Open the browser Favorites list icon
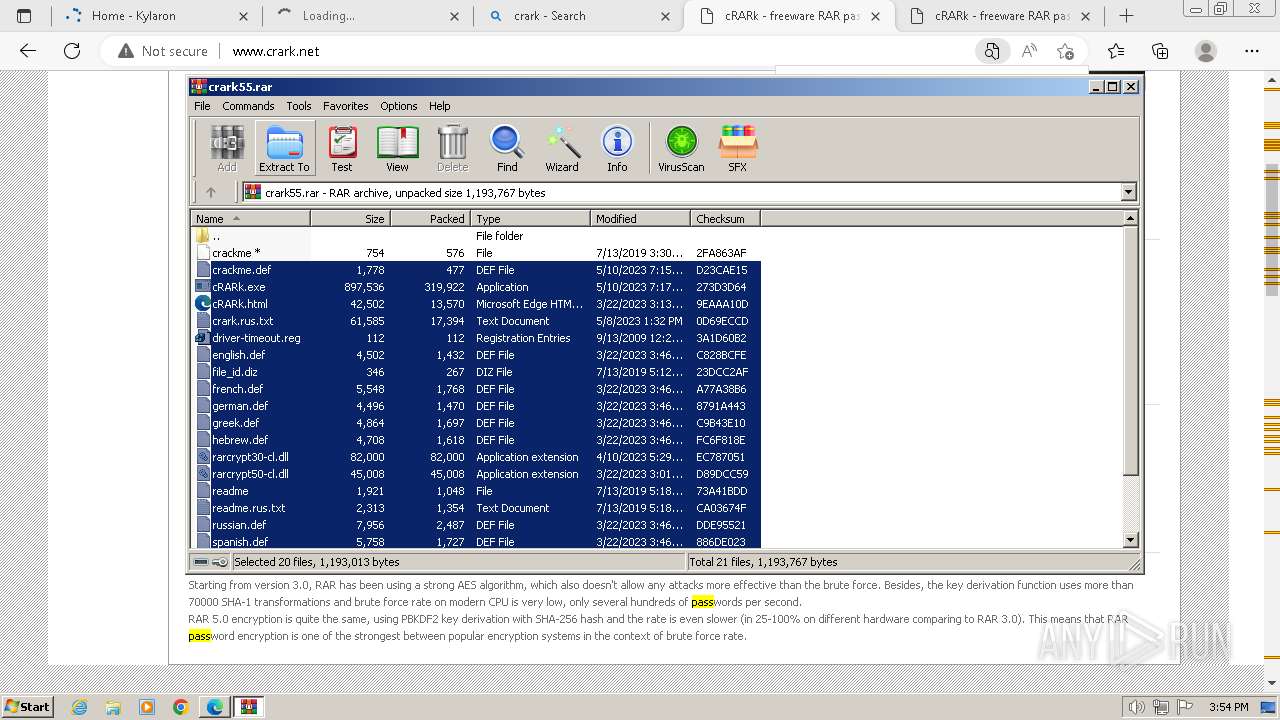Image resolution: width=1280 pixels, height=720 pixels. coord(1116,51)
